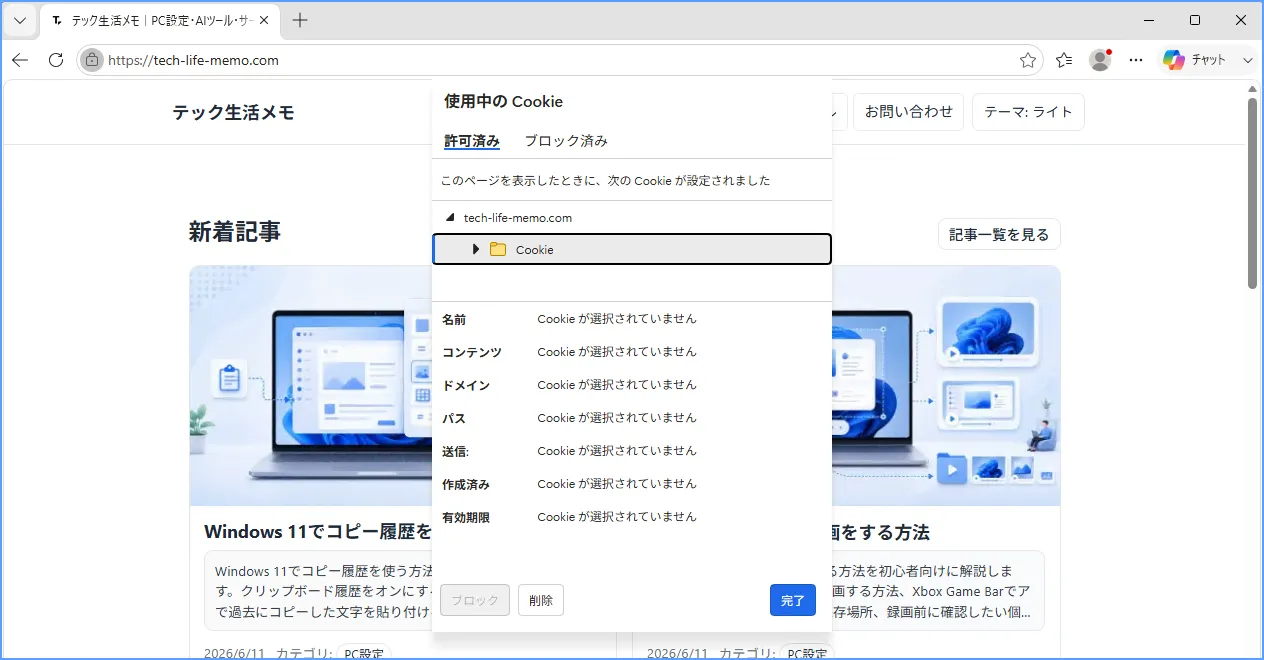The height and width of the screenshot is (660, 1264).
Task: Collapse the tech-life-memo.com tree node
Action: (x=450, y=217)
